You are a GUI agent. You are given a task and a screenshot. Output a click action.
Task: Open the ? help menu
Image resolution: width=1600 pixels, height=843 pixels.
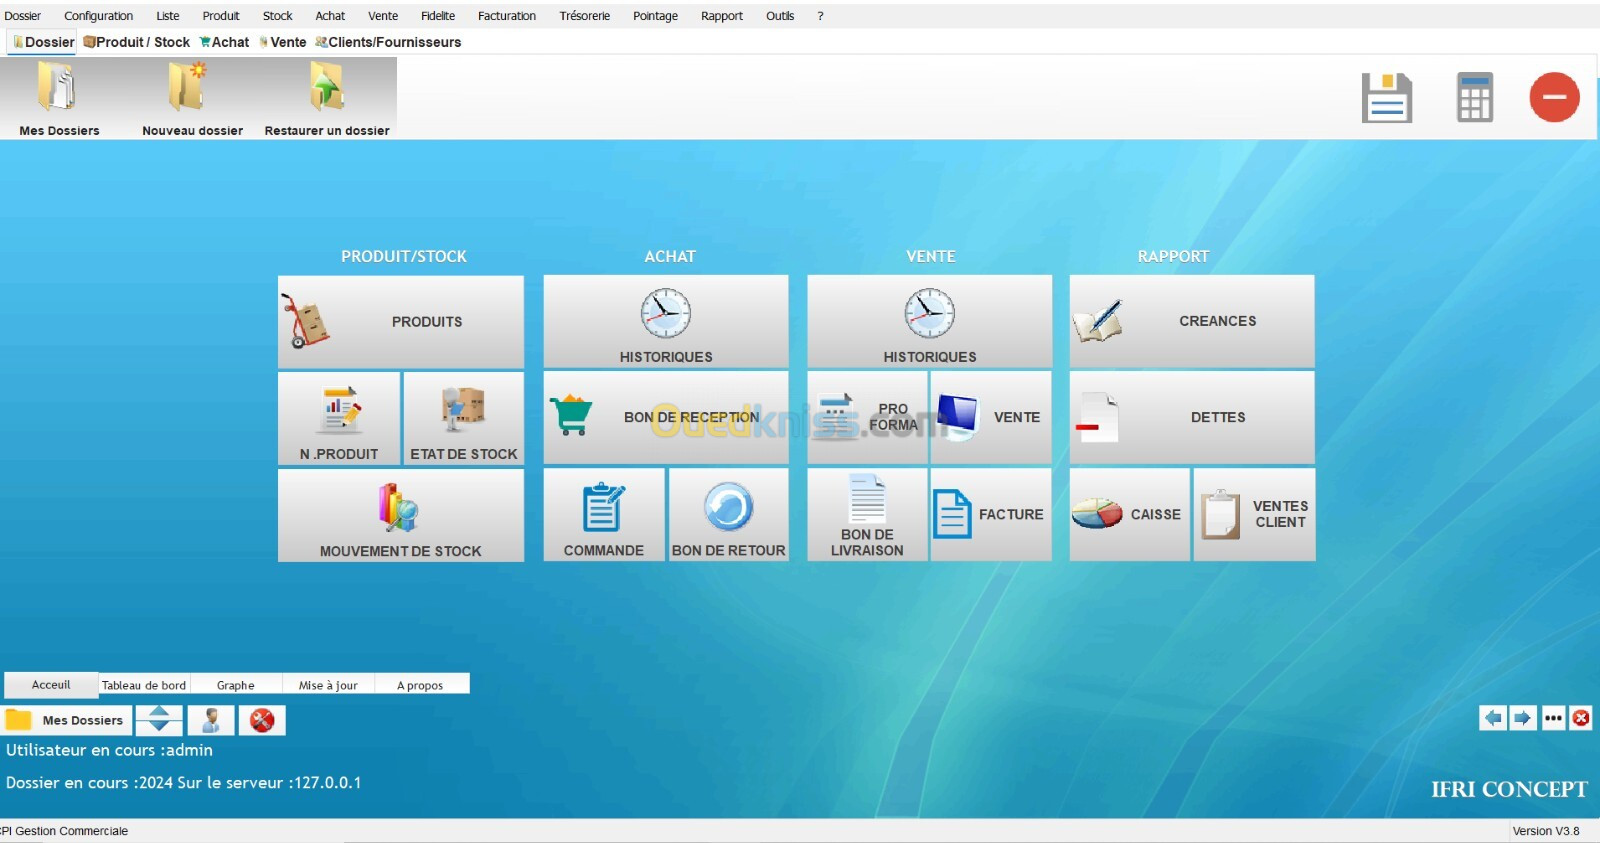pyautogui.click(x=820, y=16)
